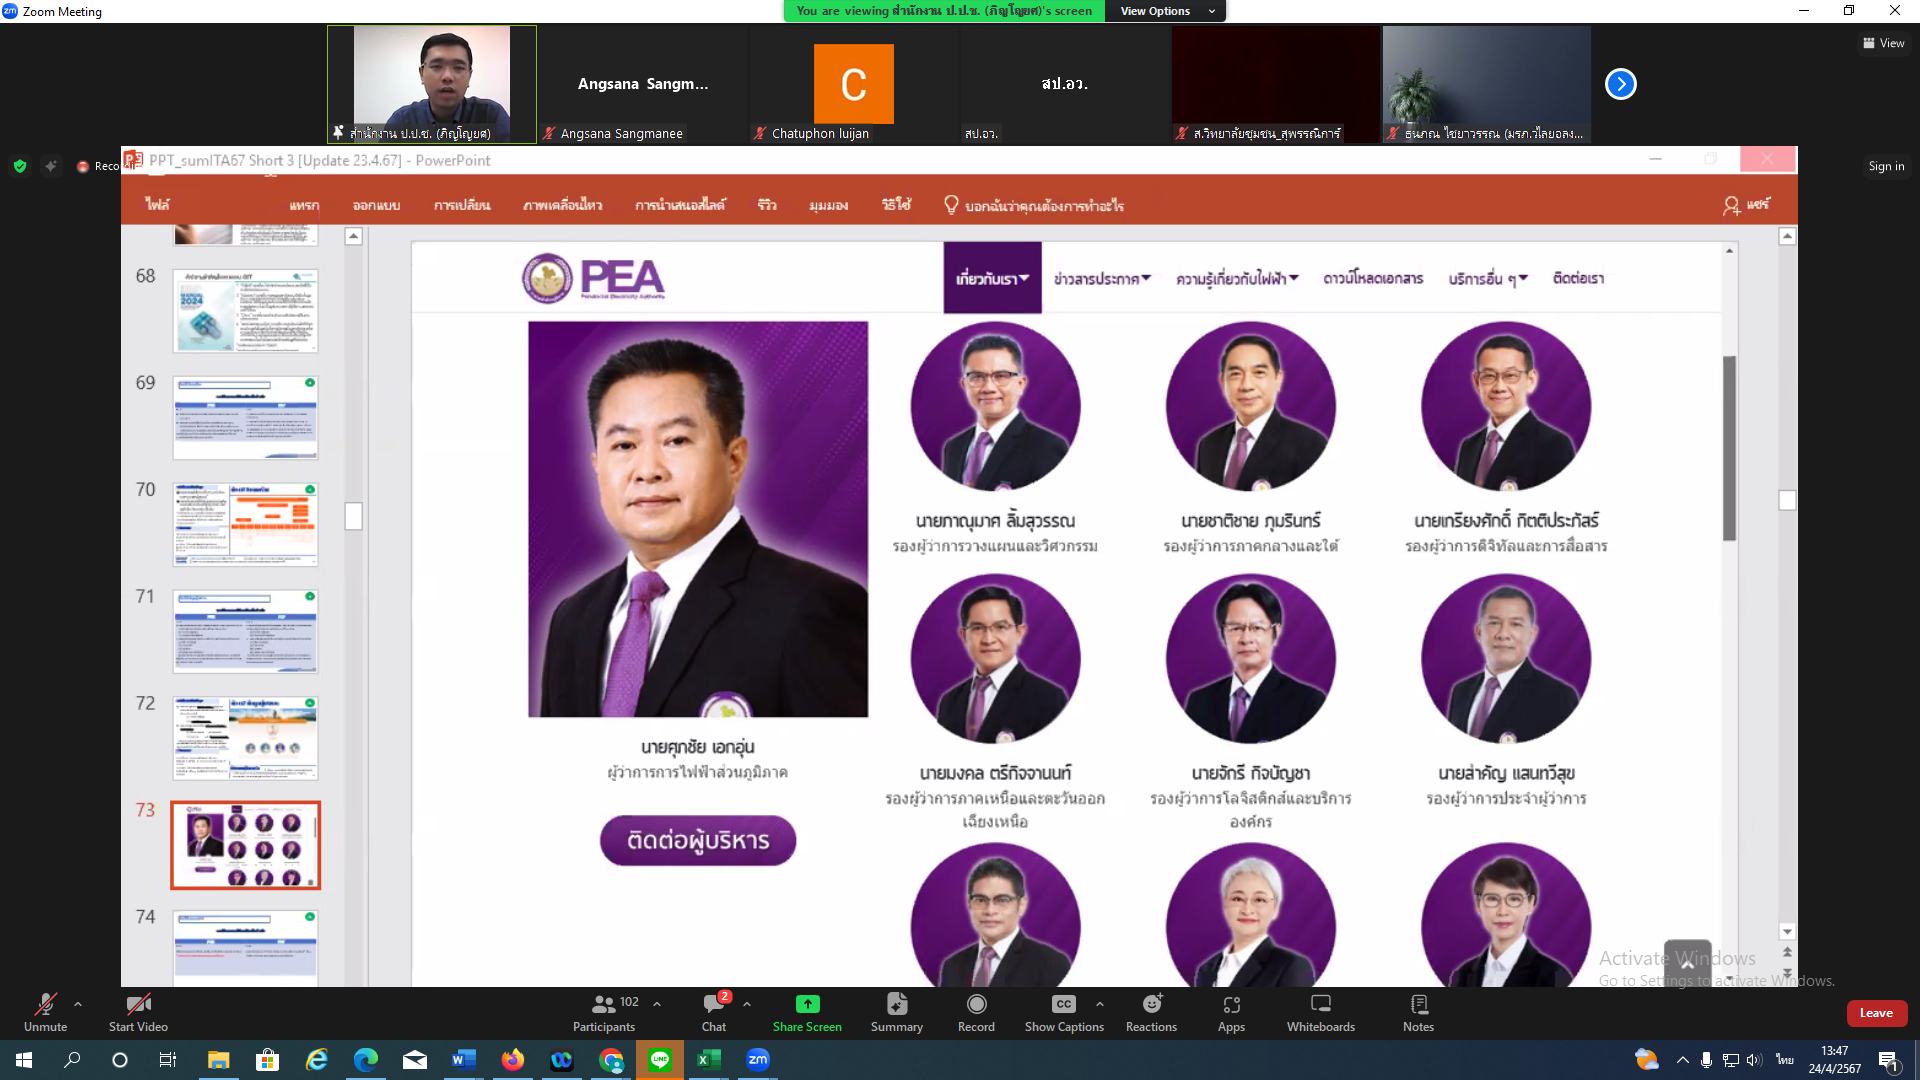The width and height of the screenshot is (1920, 1080).
Task: Open the ออกแบบ (Design) ribbon tab
Action: click(376, 205)
